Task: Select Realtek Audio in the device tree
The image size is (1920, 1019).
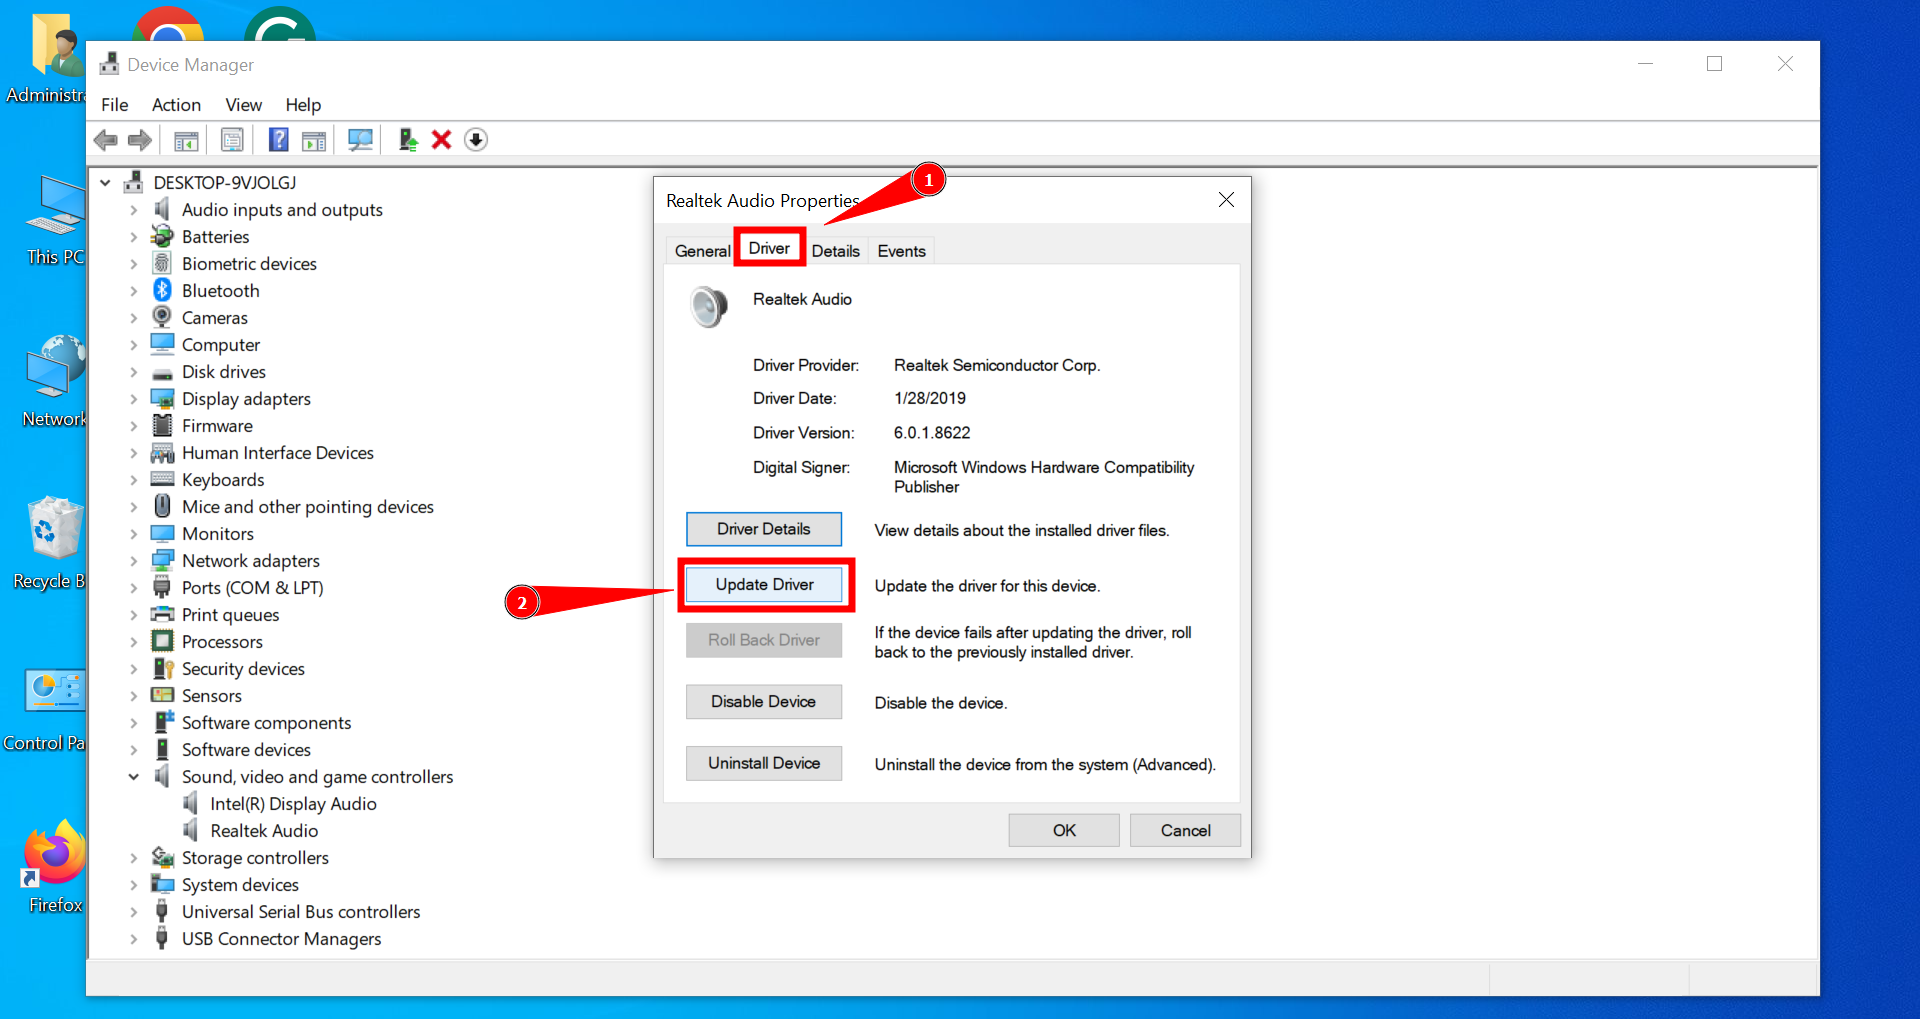Action: 264,831
